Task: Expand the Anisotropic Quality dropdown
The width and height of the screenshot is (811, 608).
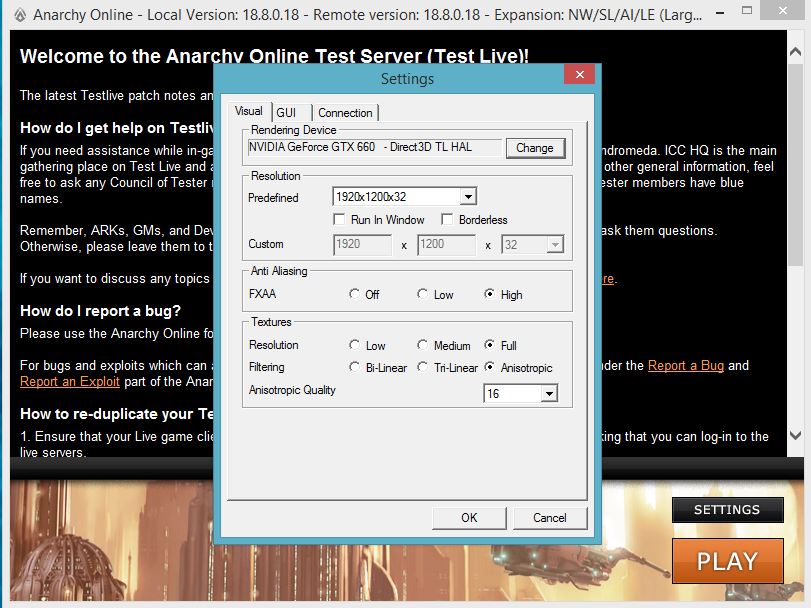Action: (548, 394)
